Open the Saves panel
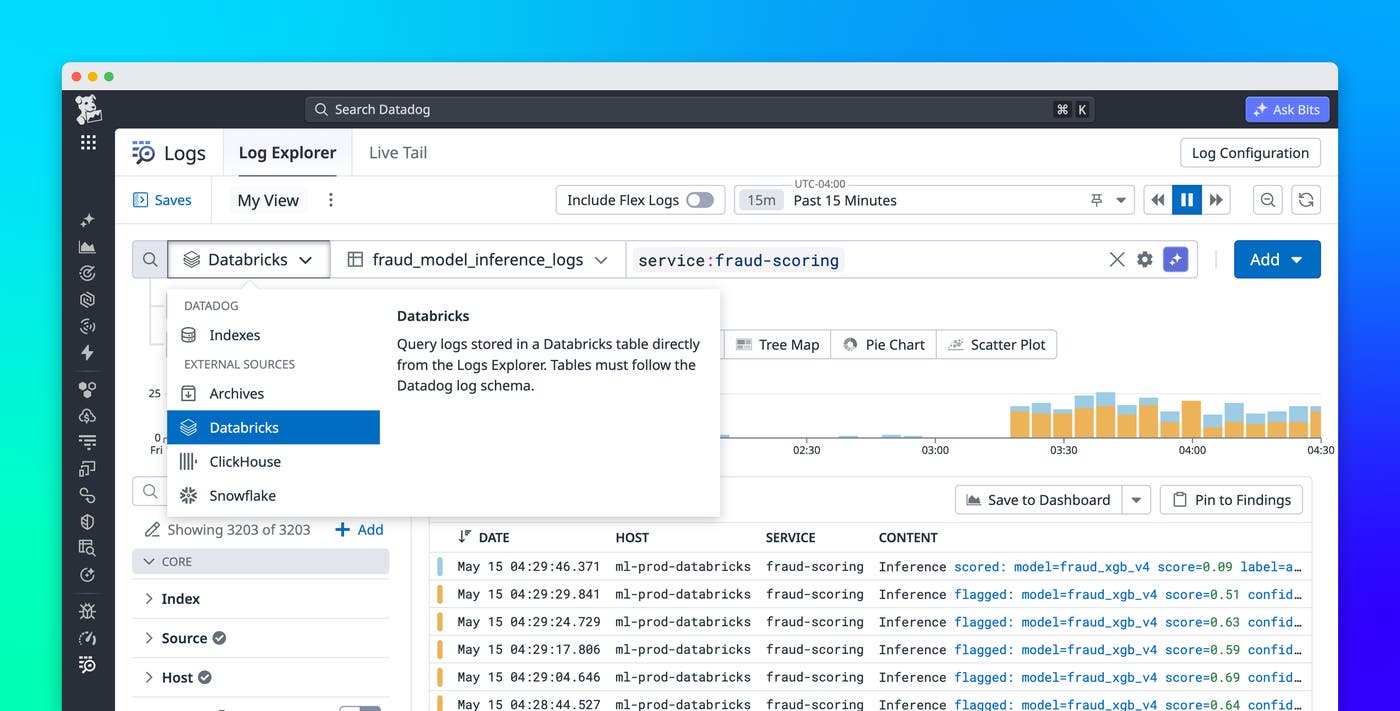The width and height of the screenshot is (1400, 711). pos(162,200)
